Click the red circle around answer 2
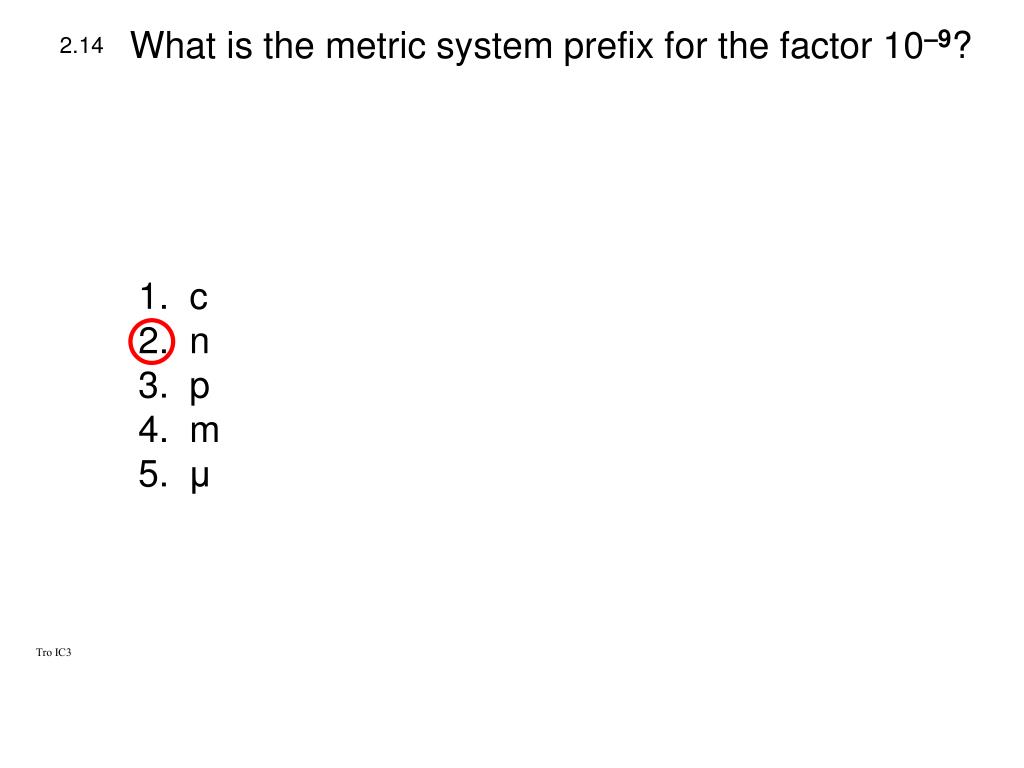The width and height of the screenshot is (1024, 768). pyautogui.click(x=152, y=341)
